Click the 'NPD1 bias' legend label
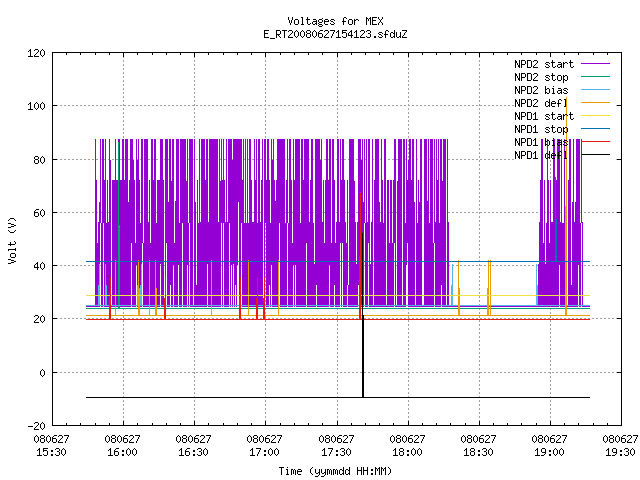 tap(541, 142)
